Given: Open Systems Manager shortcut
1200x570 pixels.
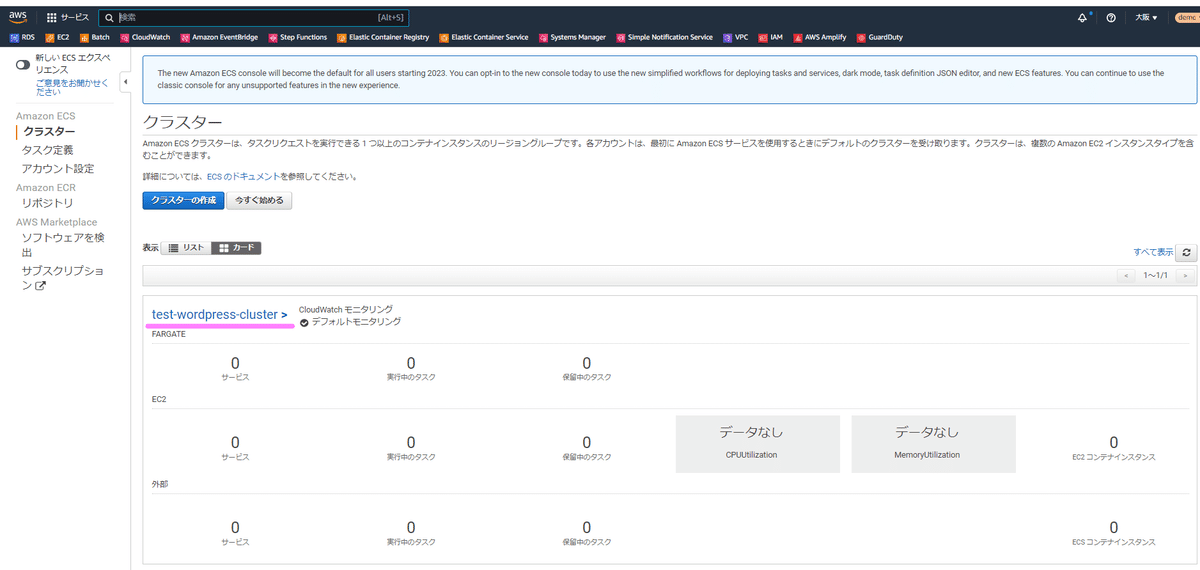Looking at the screenshot, I should [572, 37].
